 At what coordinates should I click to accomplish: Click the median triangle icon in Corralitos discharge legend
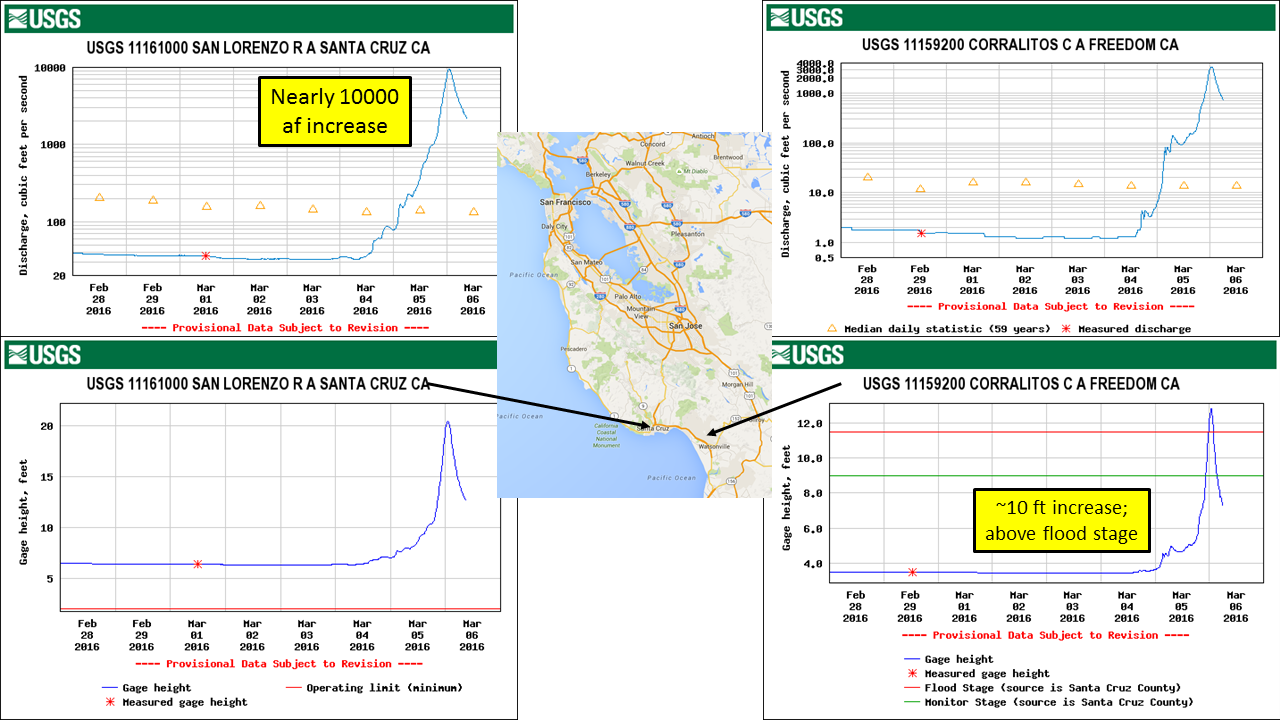click(x=832, y=327)
